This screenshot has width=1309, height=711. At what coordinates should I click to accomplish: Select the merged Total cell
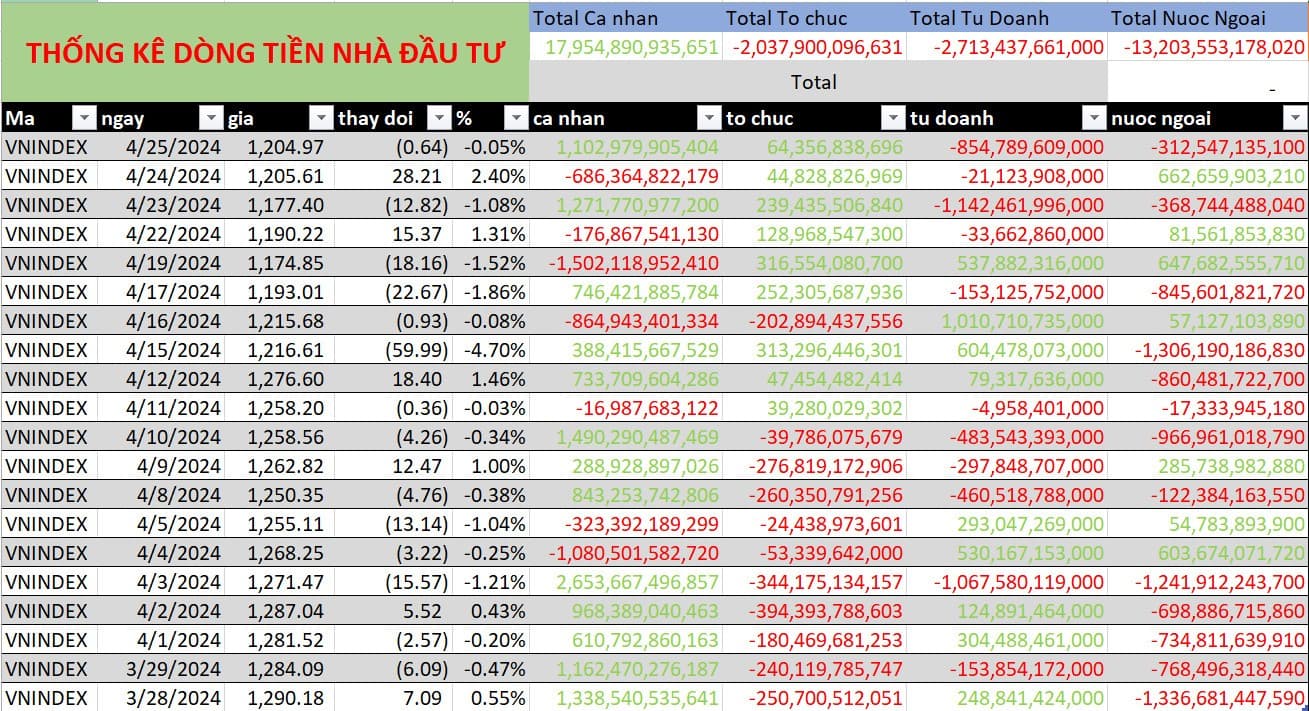(818, 82)
